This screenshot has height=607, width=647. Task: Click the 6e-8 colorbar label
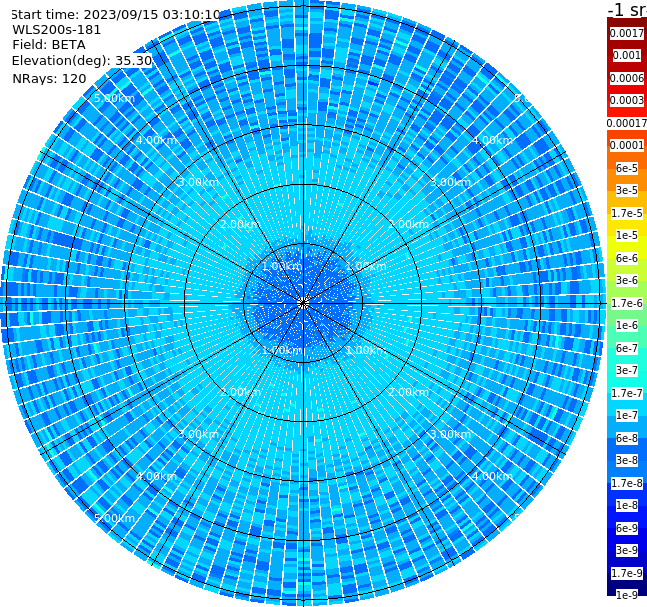tap(627, 438)
